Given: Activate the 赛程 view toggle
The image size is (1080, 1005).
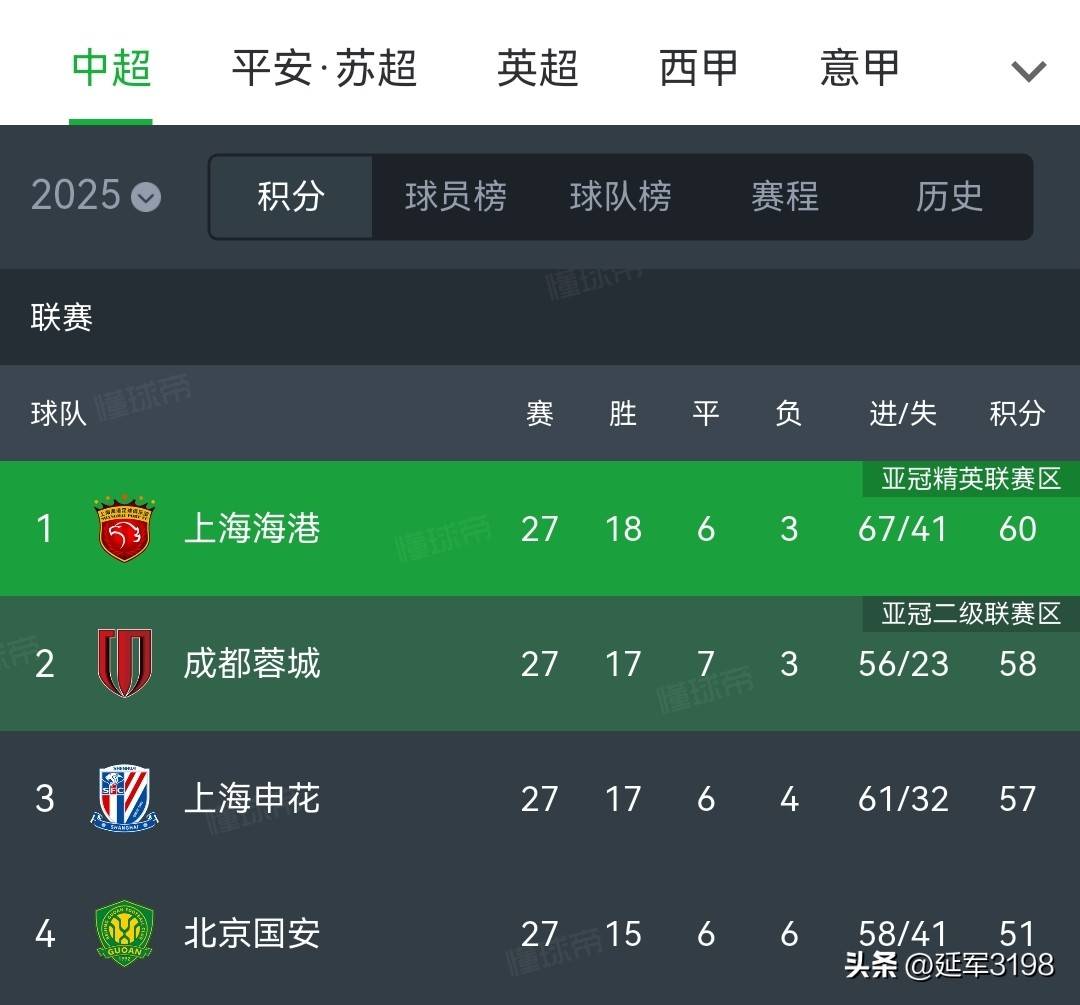Looking at the screenshot, I should pos(785,197).
